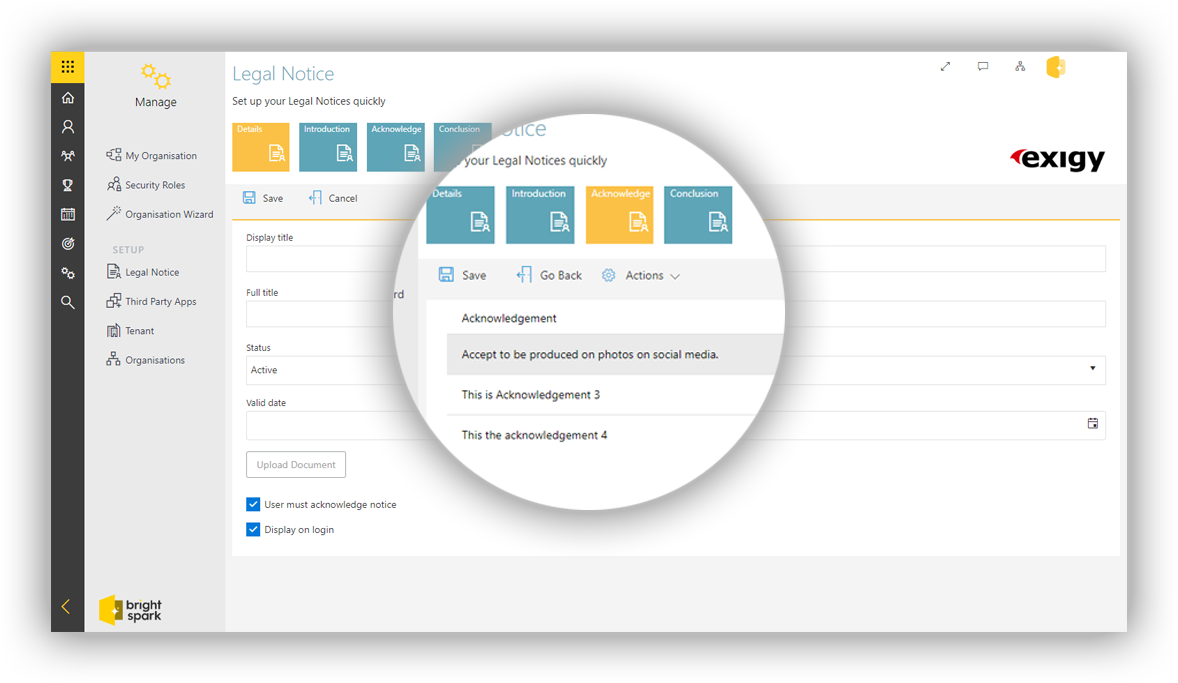Open the app launcher grid icon
This screenshot has width=1178, height=683.
pyautogui.click(x=68, y=67)
